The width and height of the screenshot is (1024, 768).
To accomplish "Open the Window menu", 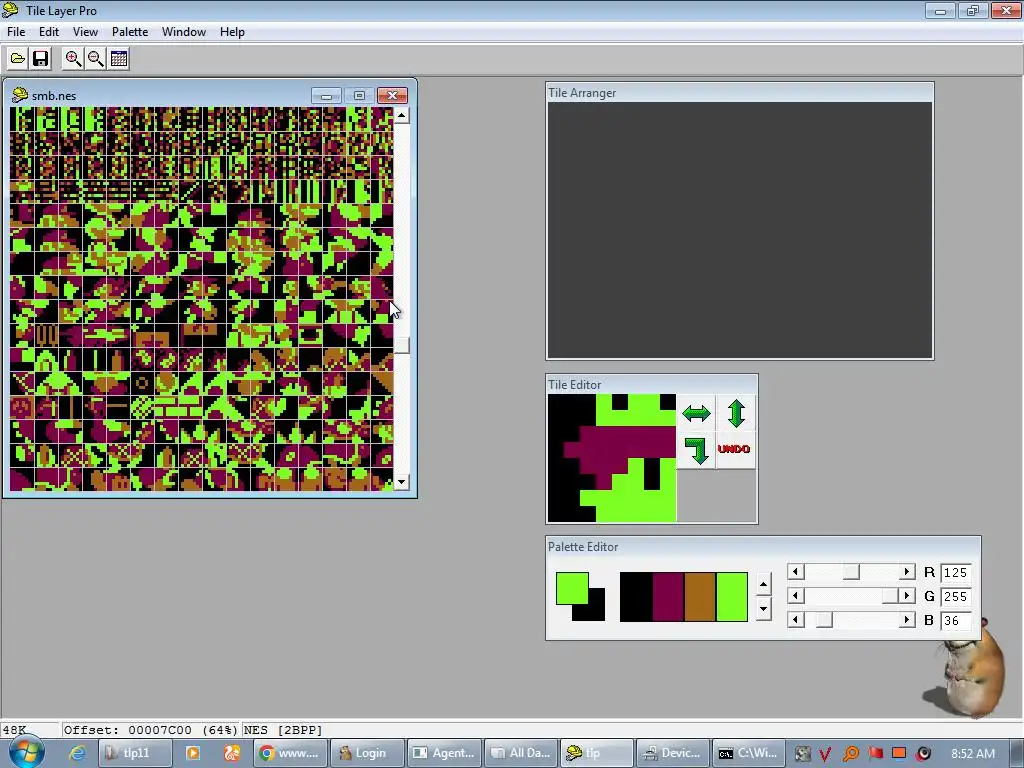I will click(184, 31).
